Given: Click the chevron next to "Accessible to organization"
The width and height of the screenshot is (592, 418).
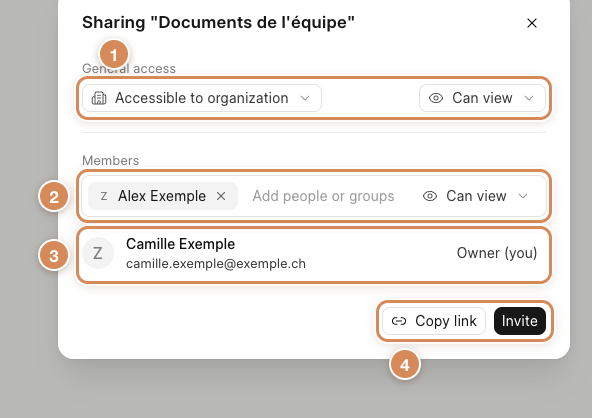Looking at the screenshot, I should coord(305,98).
